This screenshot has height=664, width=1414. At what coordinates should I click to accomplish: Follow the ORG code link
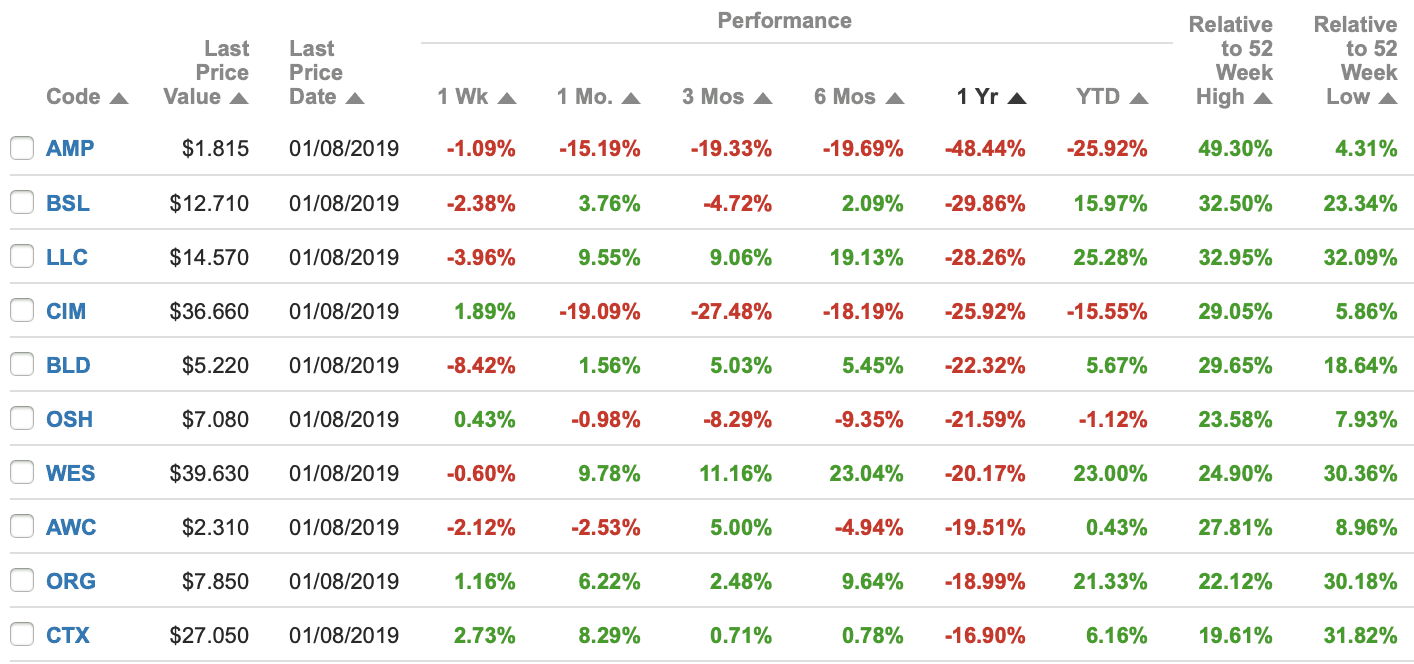[70, 581]
